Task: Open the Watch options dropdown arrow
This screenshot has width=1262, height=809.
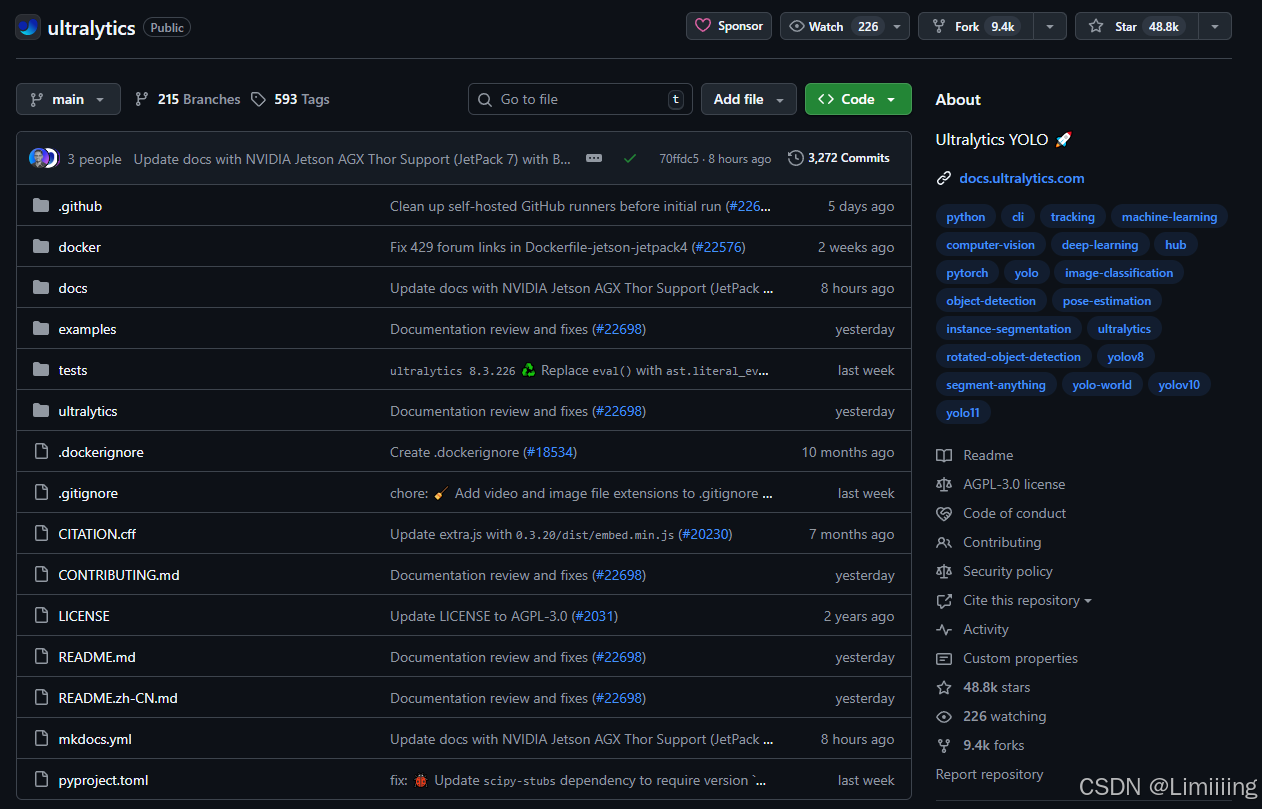Action: click(897, 26)
